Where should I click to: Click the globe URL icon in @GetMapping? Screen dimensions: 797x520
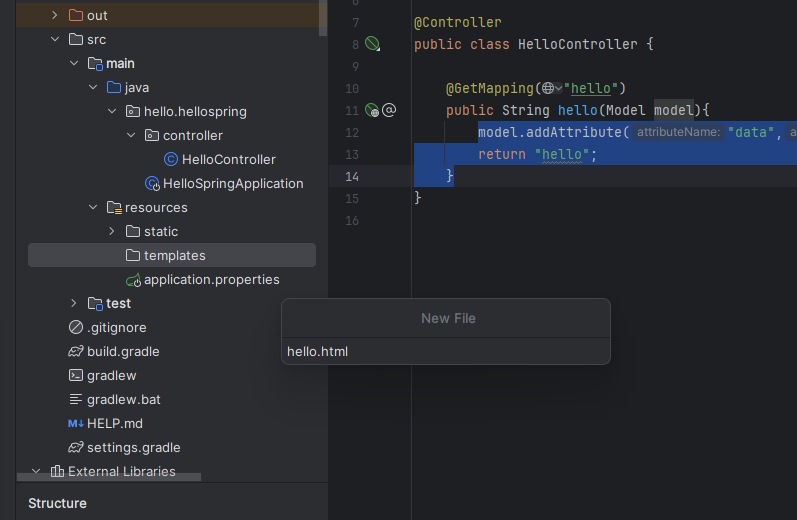pos(548,87)
